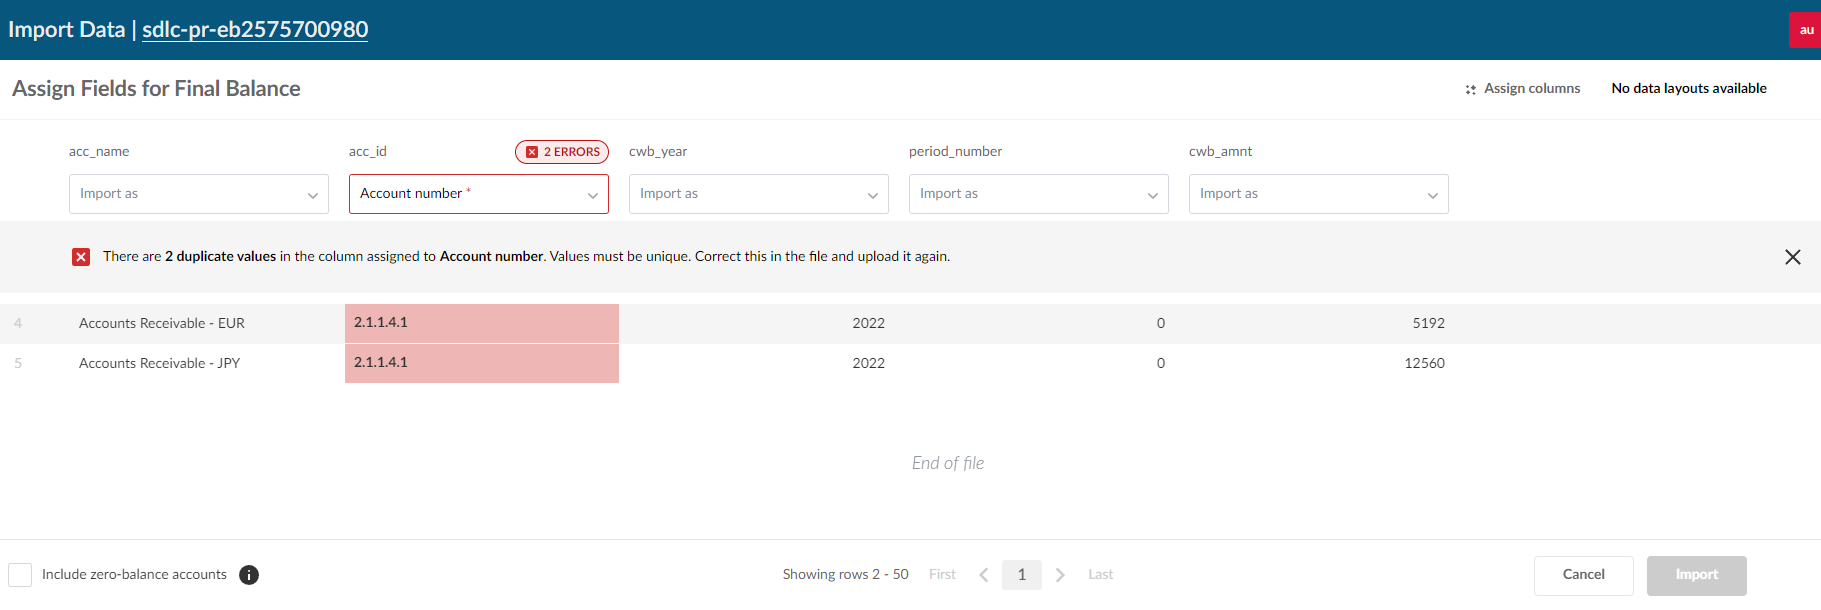Jump to the First page
Viewport: 1821px width, 610px height.
(x=942, y=575)
